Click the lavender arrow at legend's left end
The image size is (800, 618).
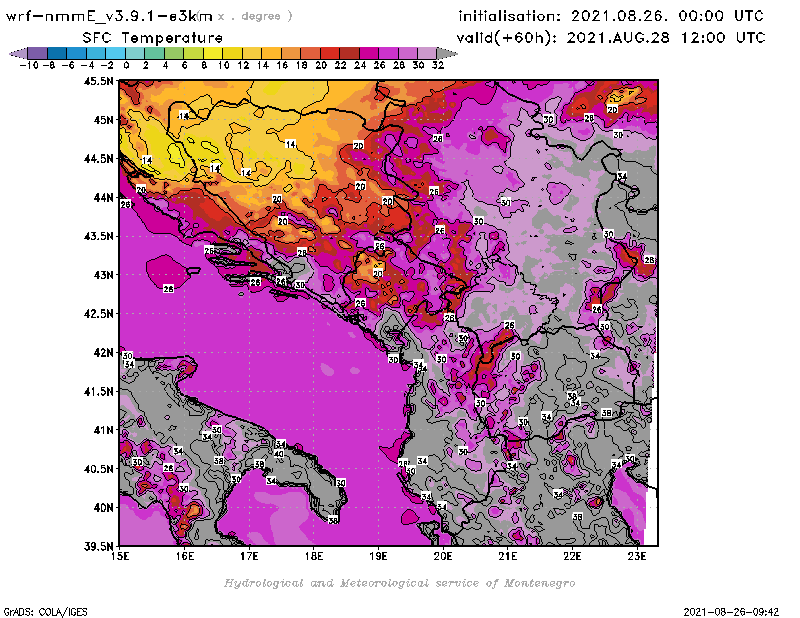(x=18, y=53)
